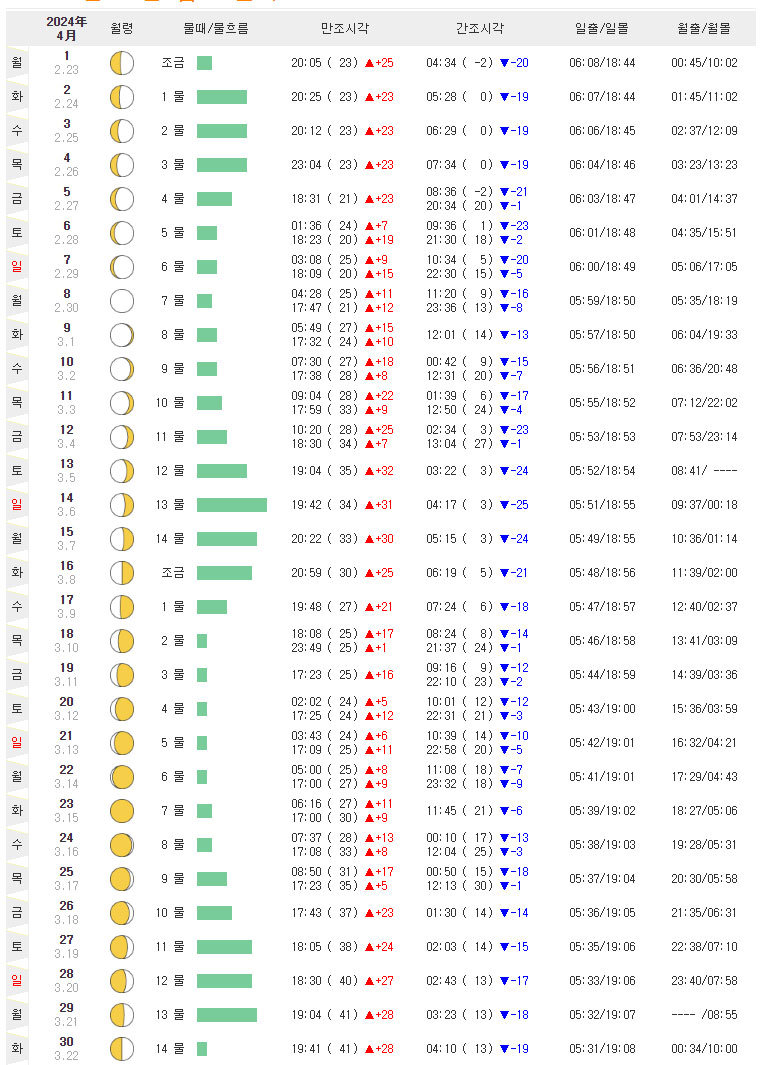Click the red up arrow beside +32
This screenshot has width=761, height=1065.
pyautogui.click(x=369, y=471)
